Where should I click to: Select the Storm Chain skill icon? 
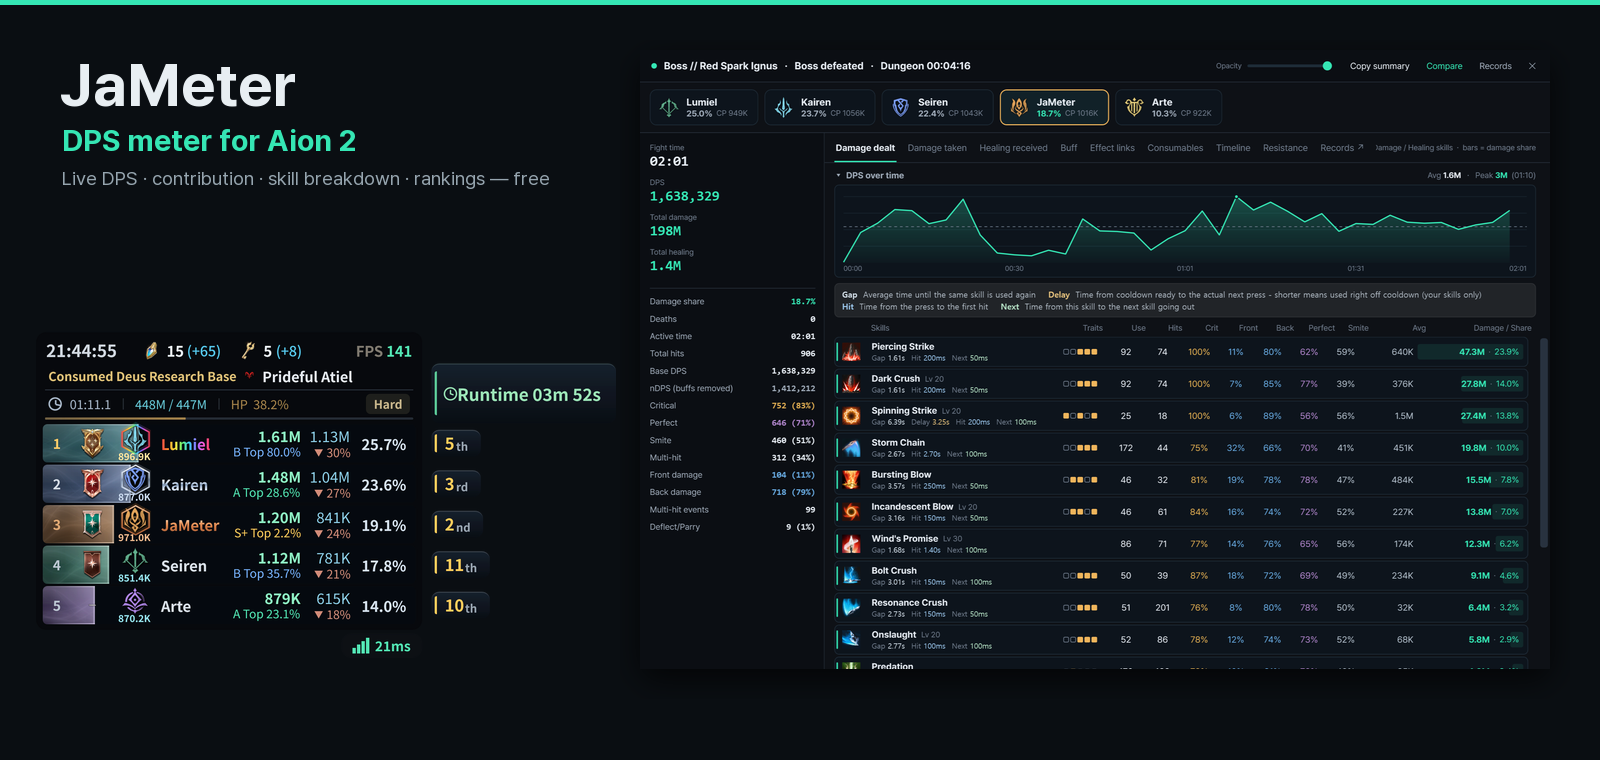coord(851,448)
